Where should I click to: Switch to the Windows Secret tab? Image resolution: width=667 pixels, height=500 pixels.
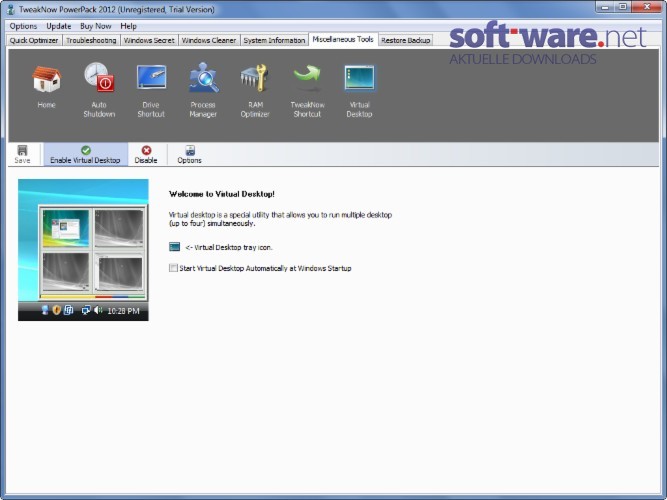[149, 40]
